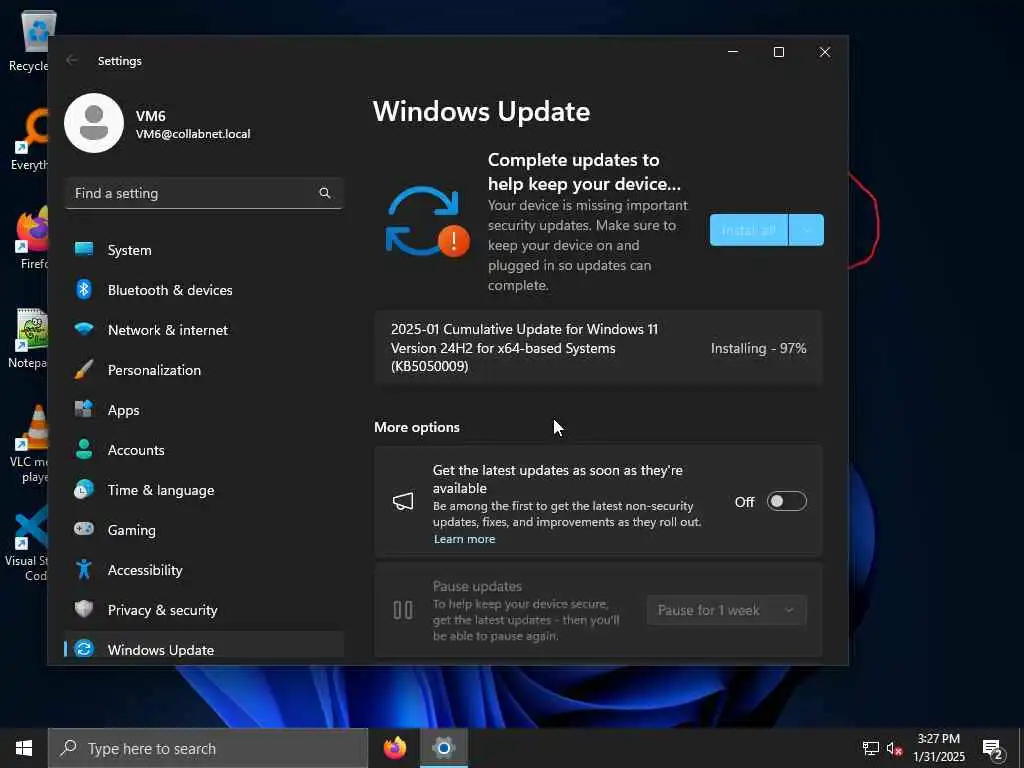Click the Privacy & security shield icon

click(84, 609)
